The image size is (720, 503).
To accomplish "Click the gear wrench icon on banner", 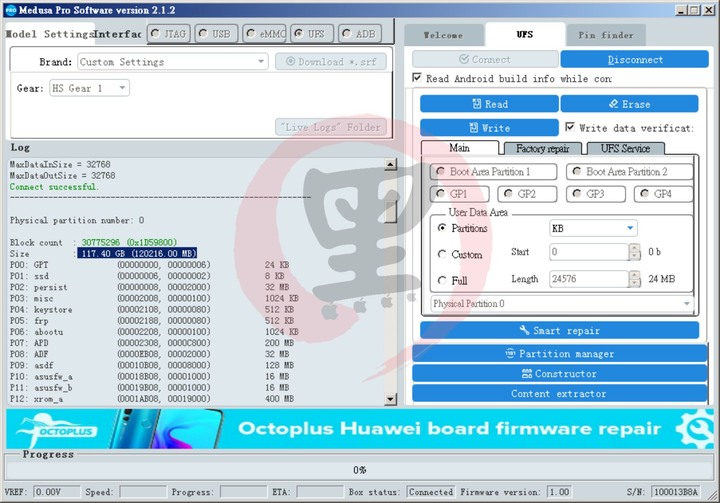I will [x=695, y=428].
